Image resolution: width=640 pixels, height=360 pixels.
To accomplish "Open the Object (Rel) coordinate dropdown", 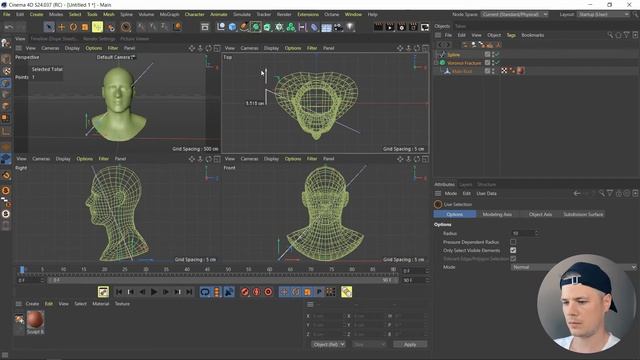I will (x=328, y=344).
